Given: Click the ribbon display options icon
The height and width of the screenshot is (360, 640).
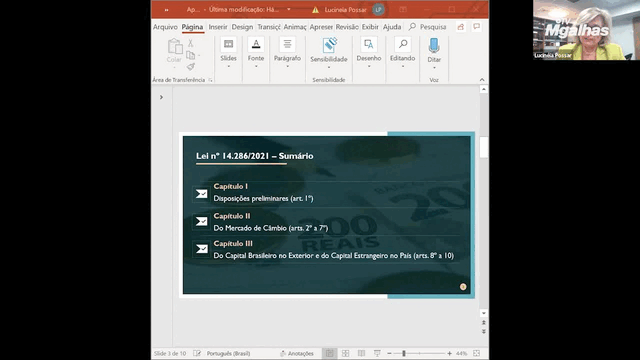Looking at the screenshot, I should point(403,9).
